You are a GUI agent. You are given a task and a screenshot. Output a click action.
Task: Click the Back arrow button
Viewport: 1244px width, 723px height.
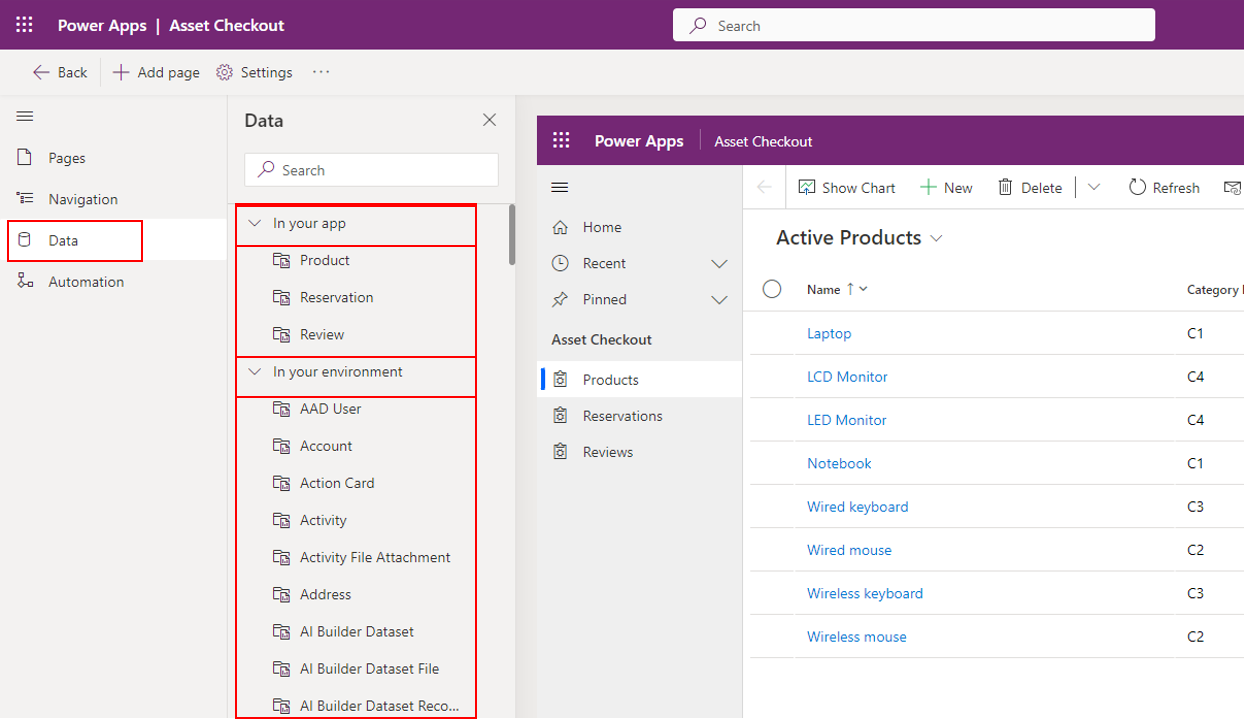(60, 72)
